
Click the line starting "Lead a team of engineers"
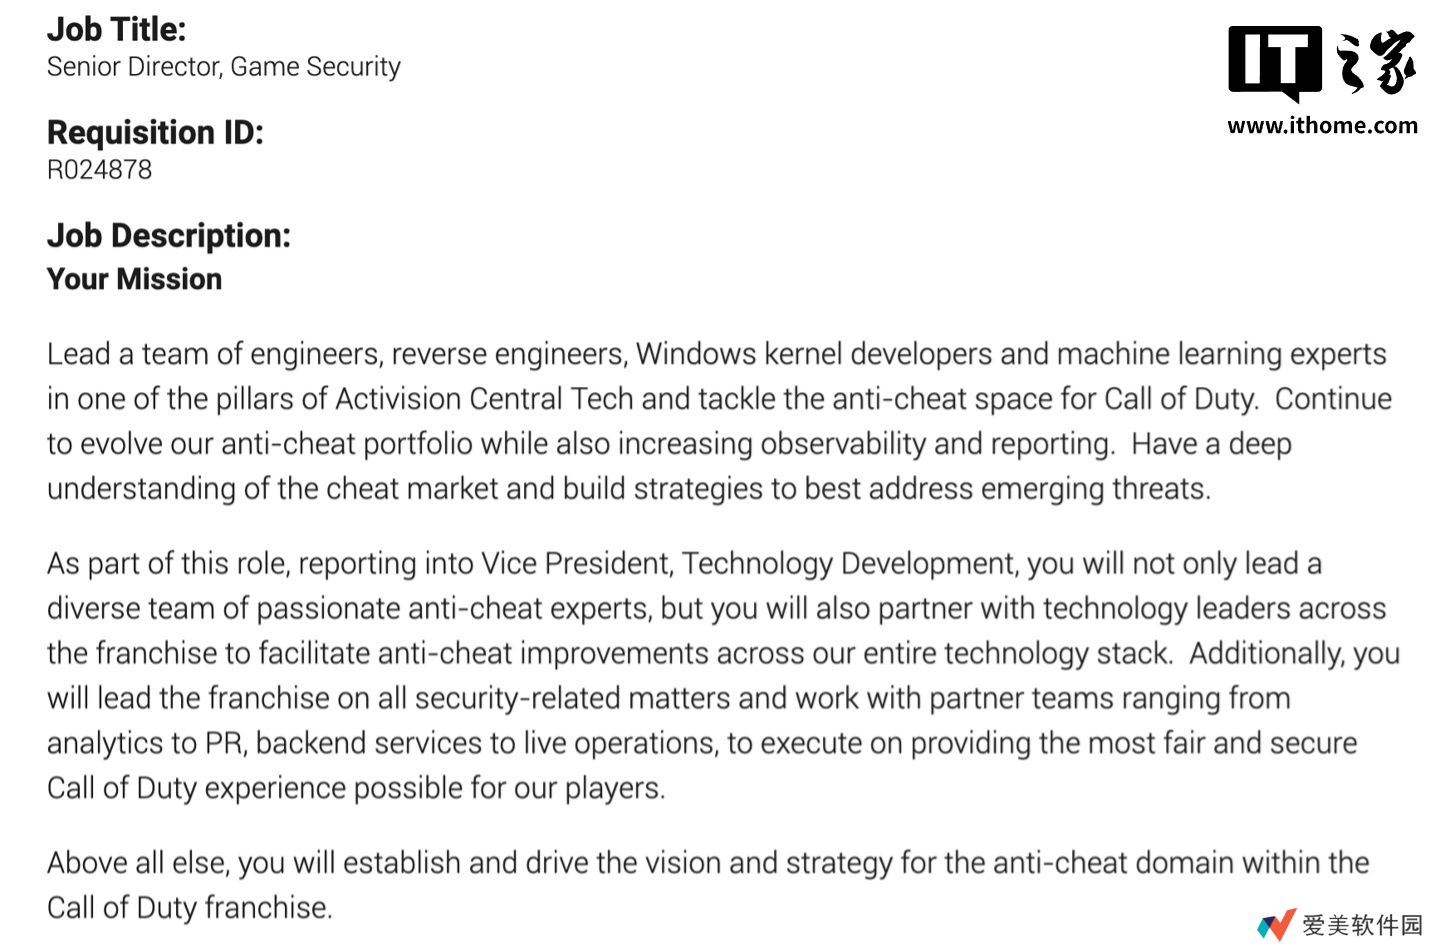click(x=716, y=354)
